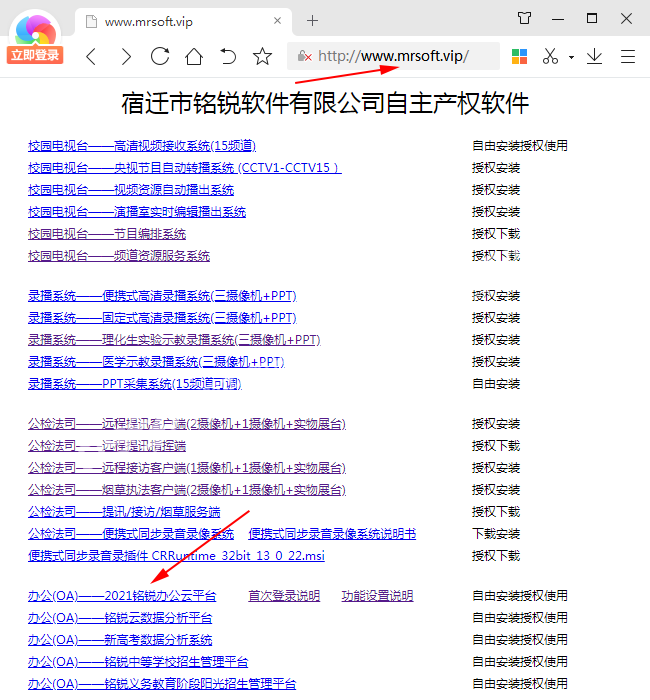Viewport: 650px width, 700px height.
Task: Open 便携式同步录音录像系统说明书 link
Action: click(x=332, y=534)
